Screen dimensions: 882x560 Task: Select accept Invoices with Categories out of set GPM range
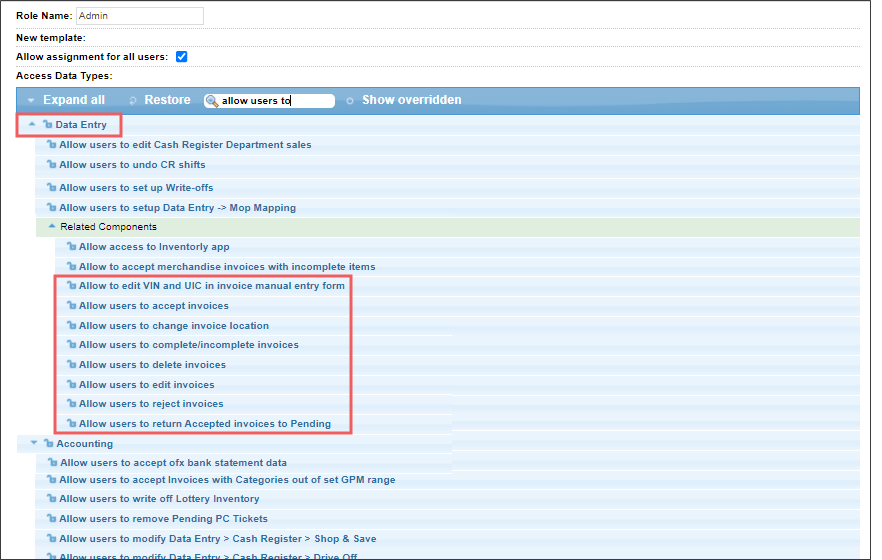click(227, 480)
